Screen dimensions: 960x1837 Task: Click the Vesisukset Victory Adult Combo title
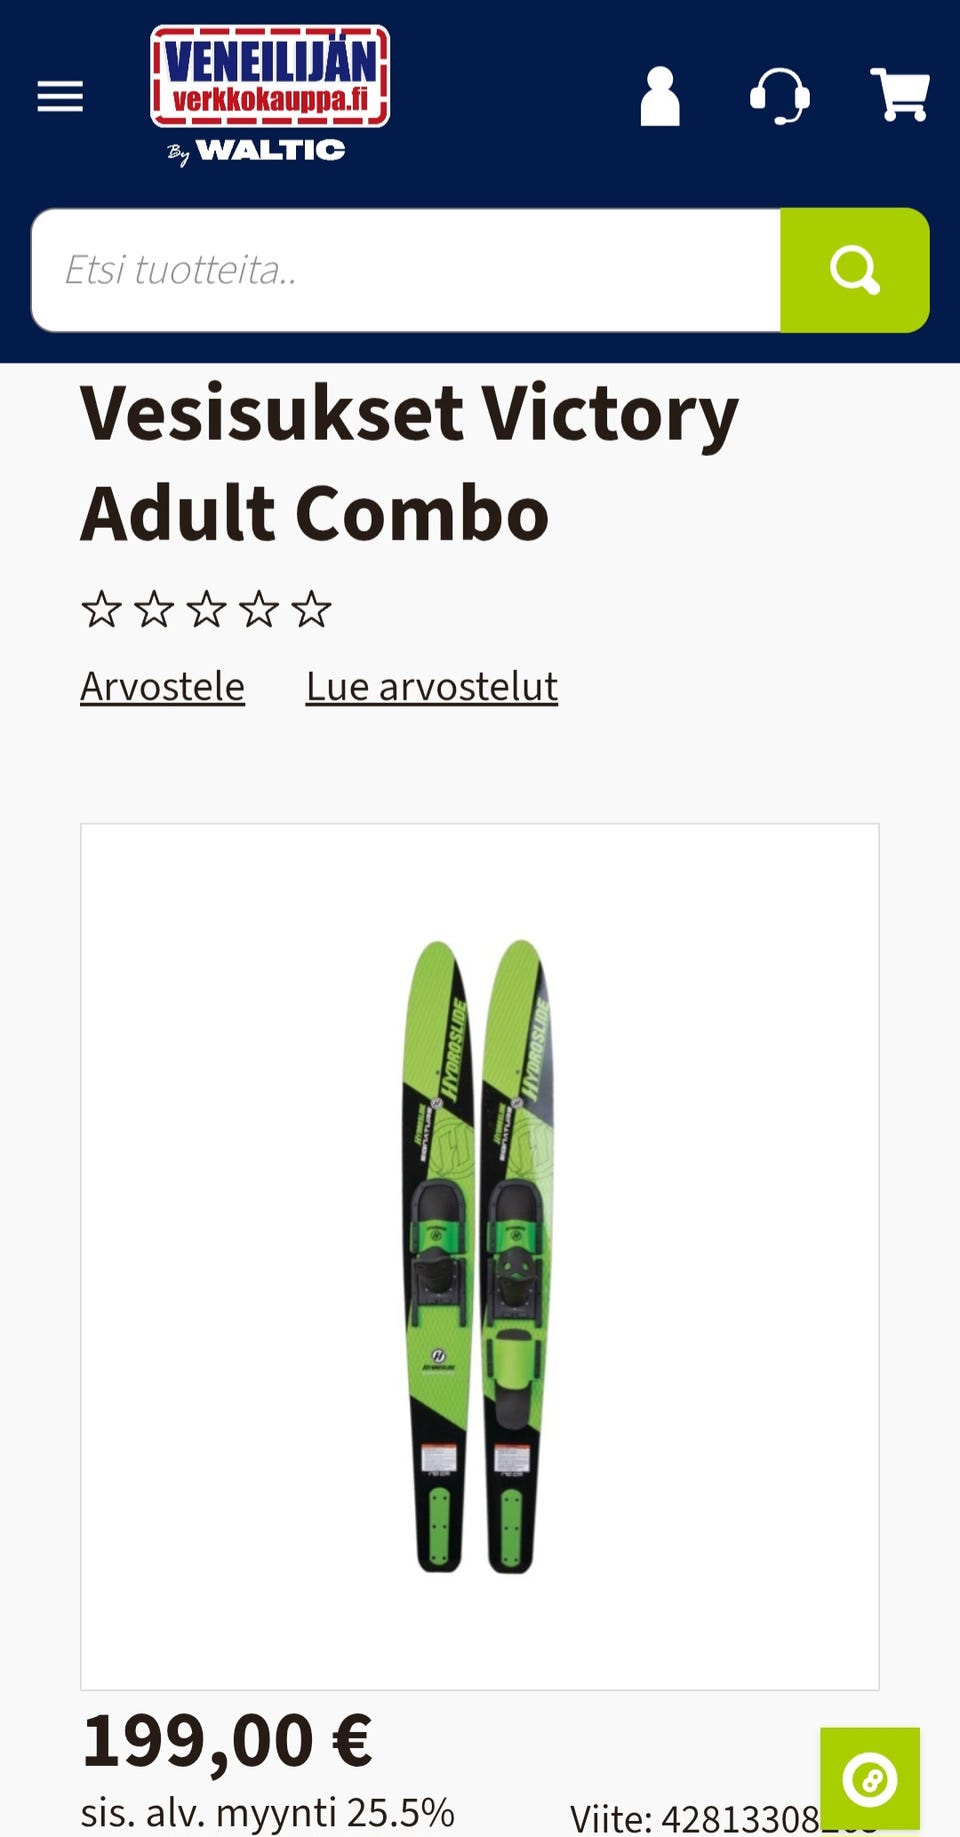click(x=410, y=463)
